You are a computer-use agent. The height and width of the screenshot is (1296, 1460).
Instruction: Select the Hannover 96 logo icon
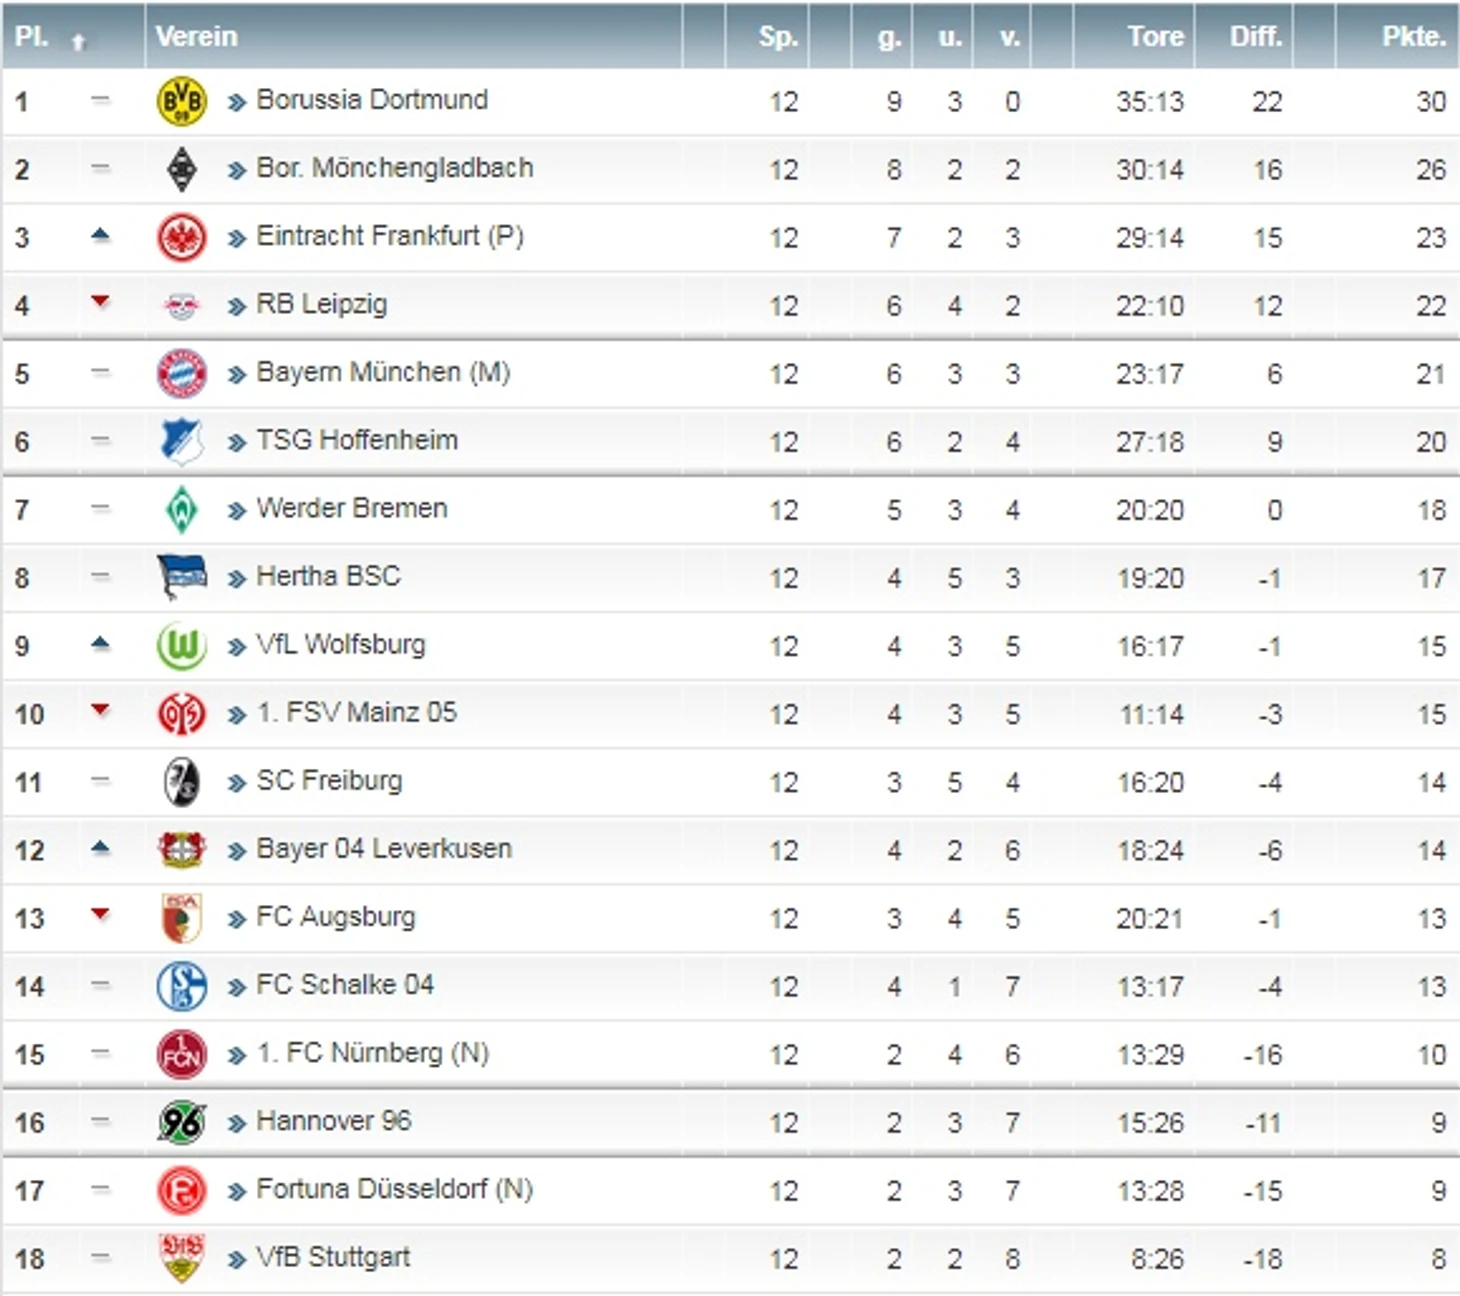coord(181,1122)
